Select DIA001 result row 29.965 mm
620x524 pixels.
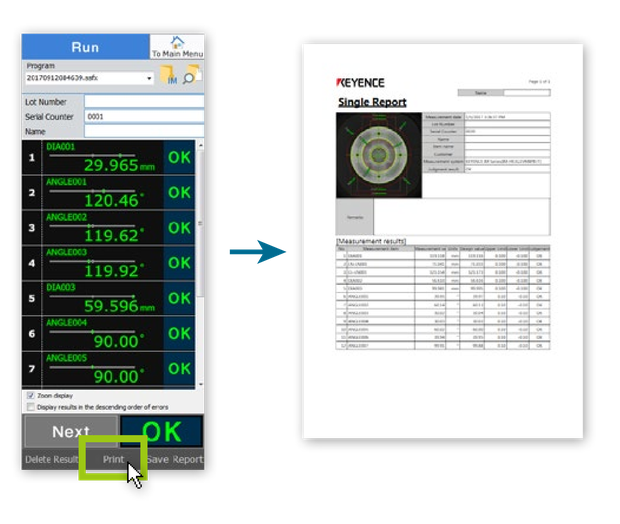tap(108, 157)
